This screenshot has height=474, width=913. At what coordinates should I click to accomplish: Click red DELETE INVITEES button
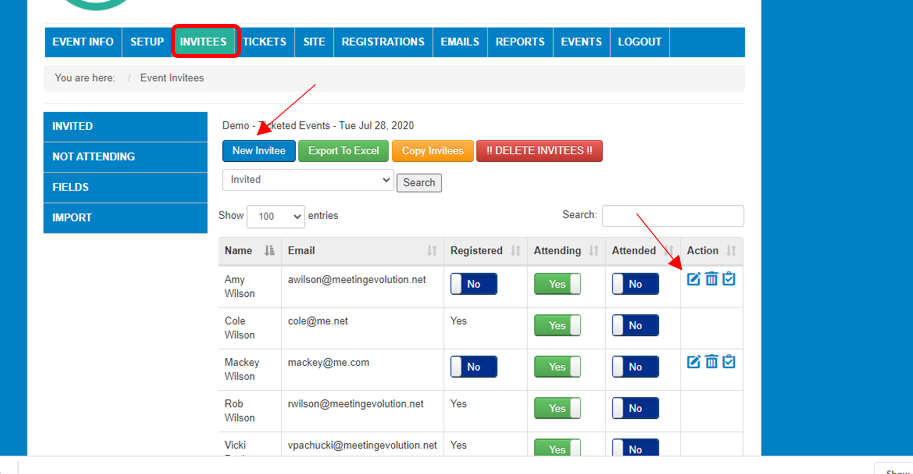click(x=539, y=151)
